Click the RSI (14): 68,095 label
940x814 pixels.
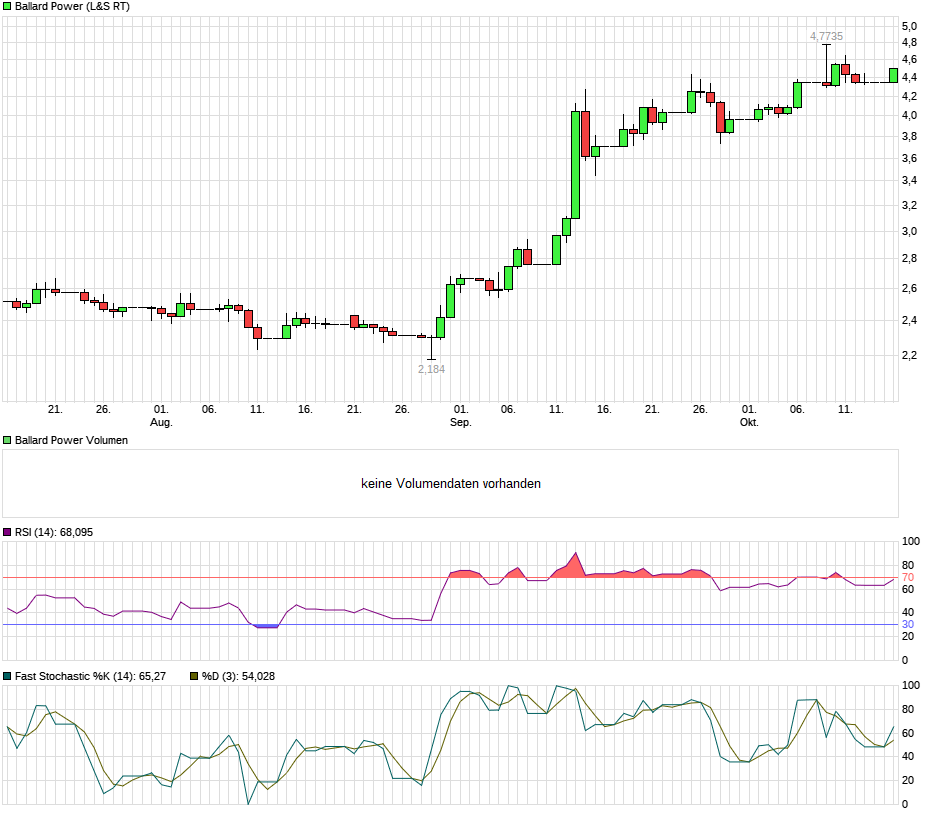click(54, 532)
